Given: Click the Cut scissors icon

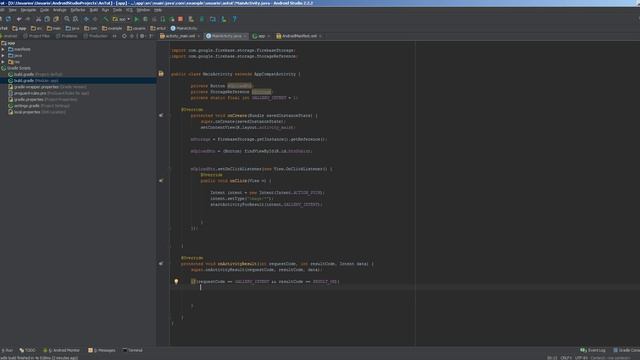Looking at the screenshot, I should 38,19.
